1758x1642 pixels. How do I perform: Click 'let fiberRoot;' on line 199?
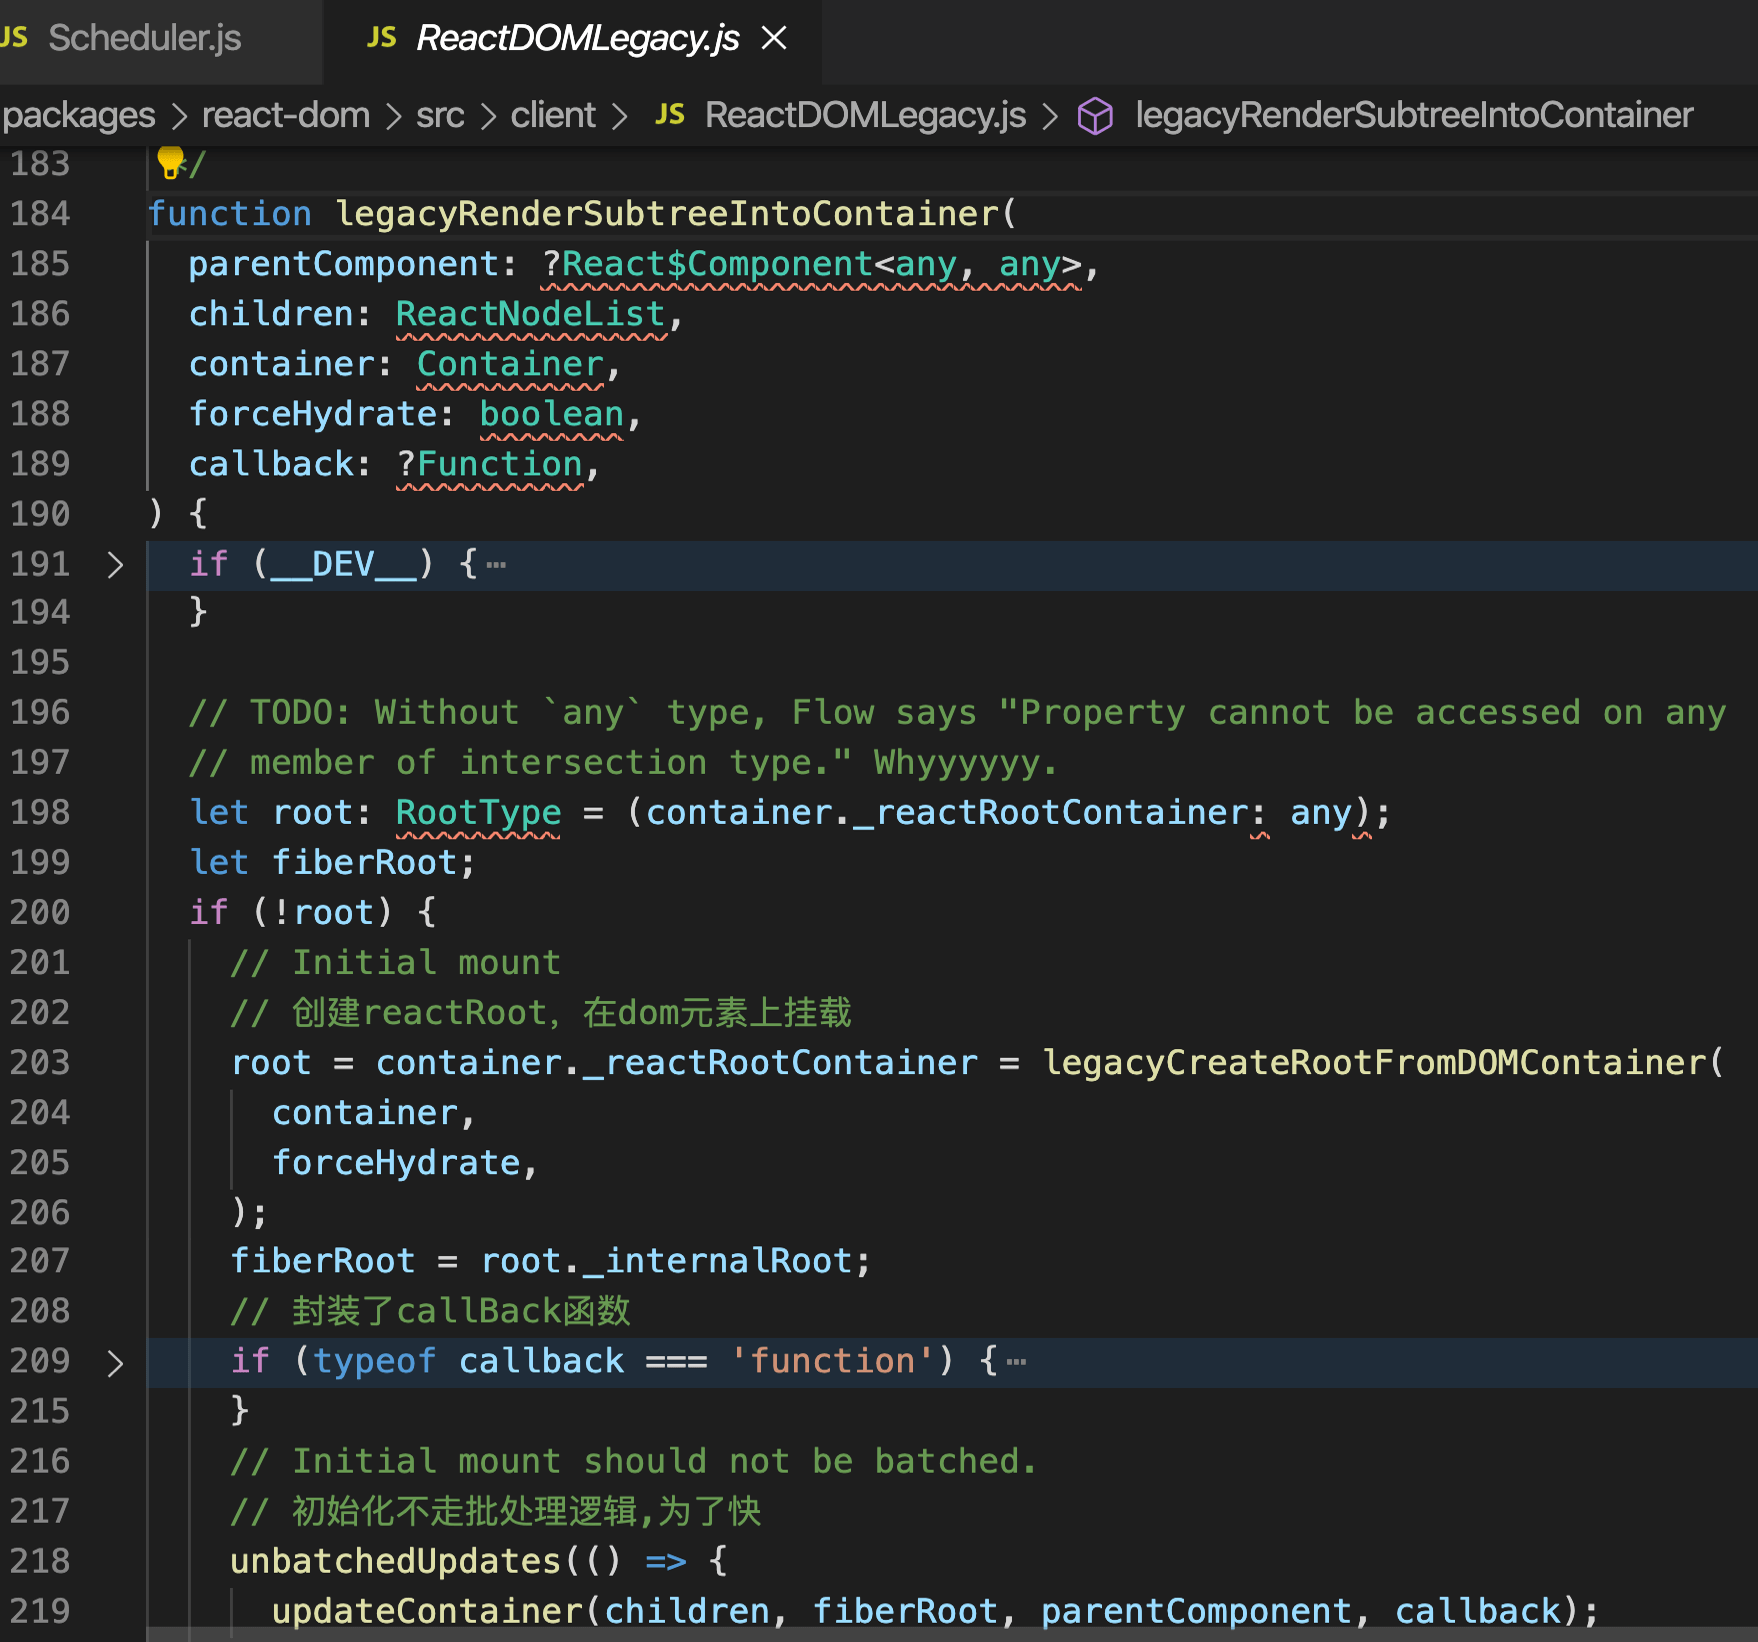pyautogui.click(x=332, y=862)
